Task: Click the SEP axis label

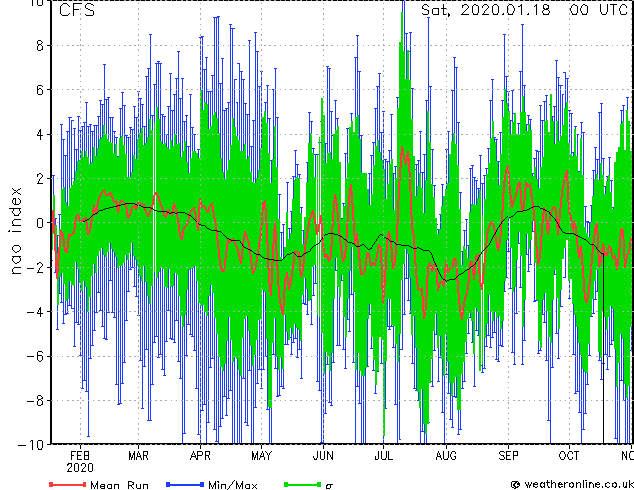Action: pyautogui.click(x=508, y=456)
